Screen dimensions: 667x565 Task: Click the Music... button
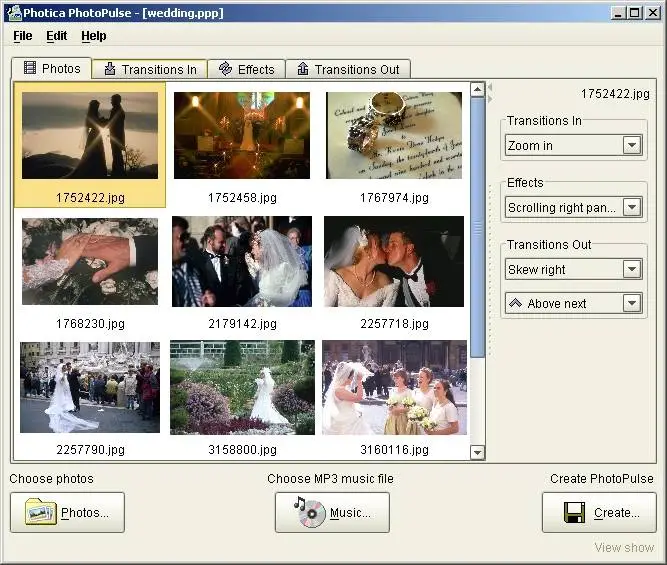coord(332,512)
